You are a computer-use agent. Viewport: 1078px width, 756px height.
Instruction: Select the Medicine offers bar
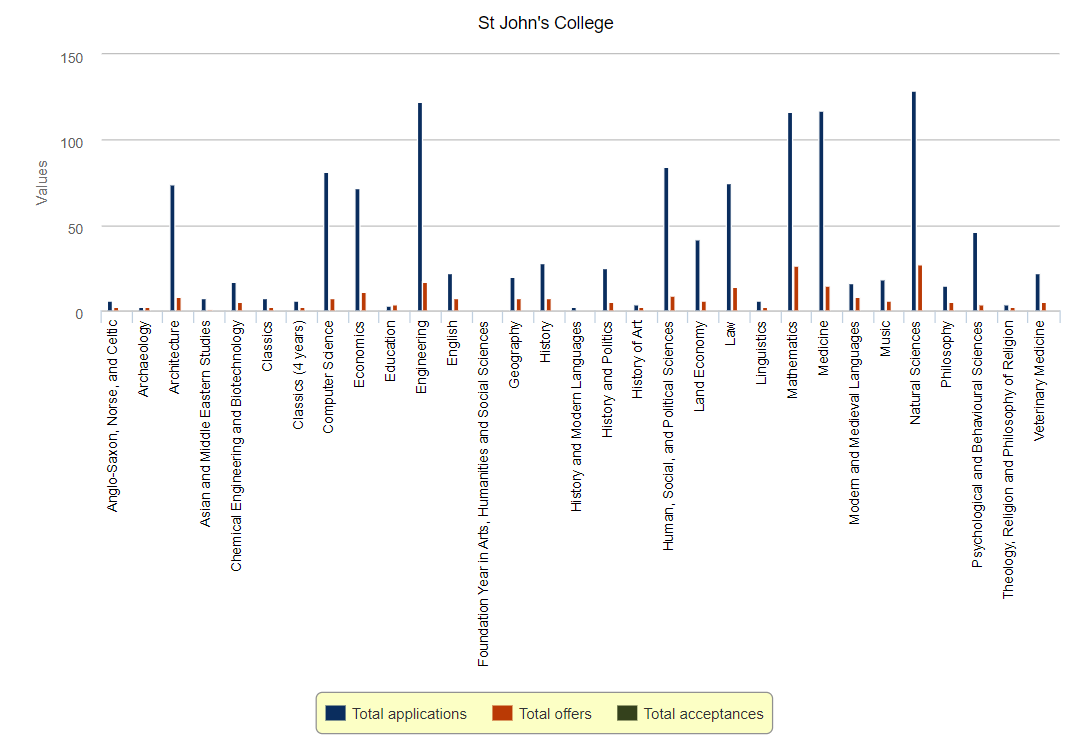[827, 299]
